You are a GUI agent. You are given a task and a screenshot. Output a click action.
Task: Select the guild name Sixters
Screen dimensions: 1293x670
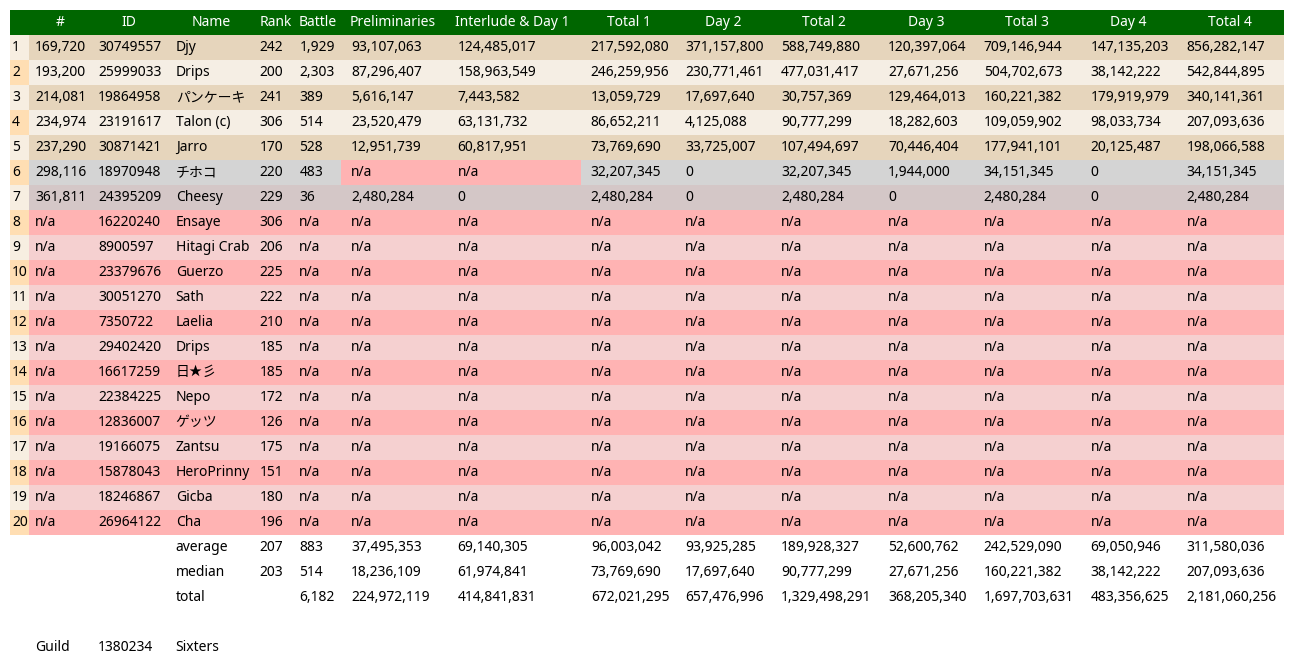197,646
